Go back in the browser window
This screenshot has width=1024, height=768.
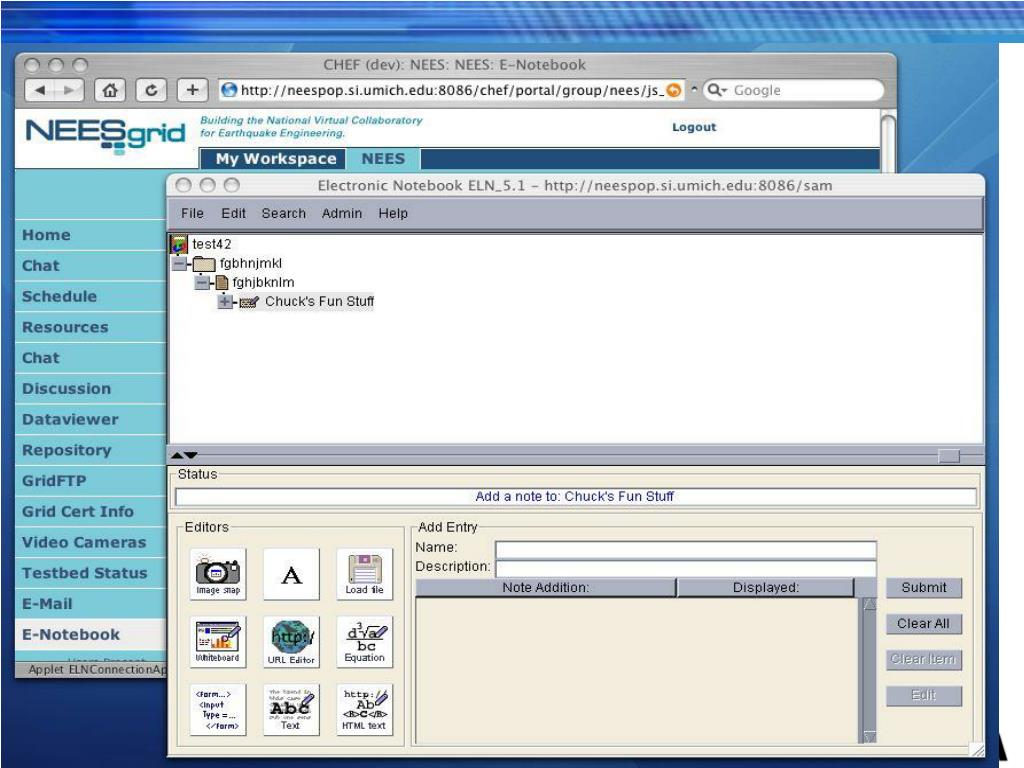tap(40, 90)
